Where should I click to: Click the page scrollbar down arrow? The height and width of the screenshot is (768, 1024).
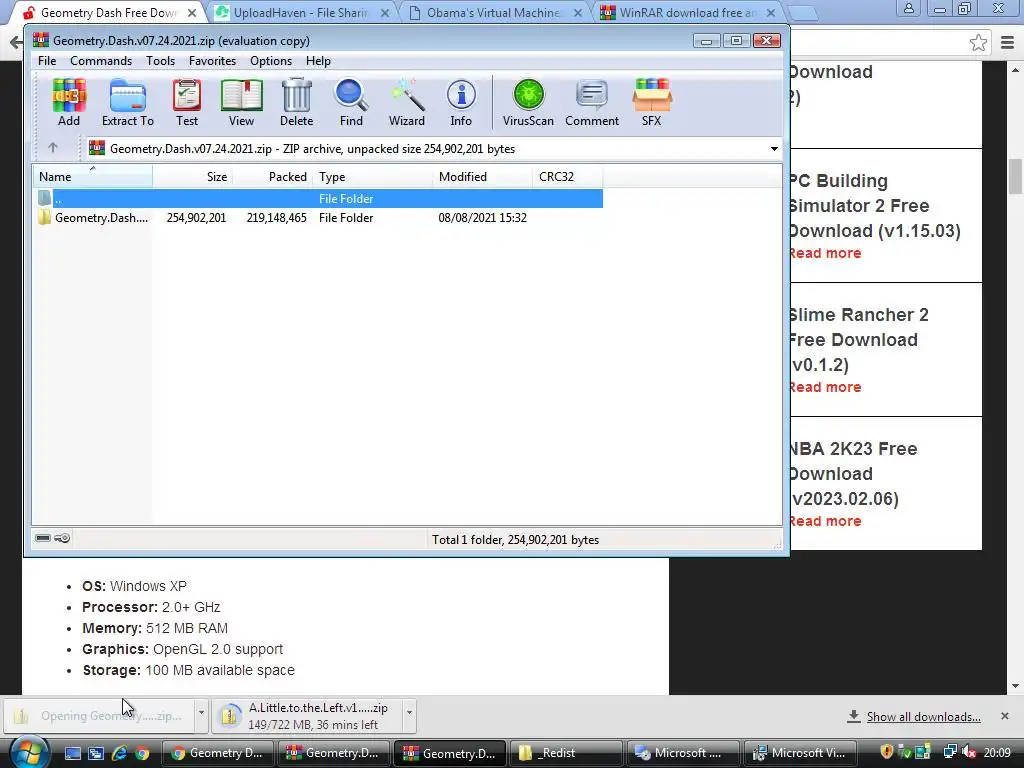tap(1016, 686)
